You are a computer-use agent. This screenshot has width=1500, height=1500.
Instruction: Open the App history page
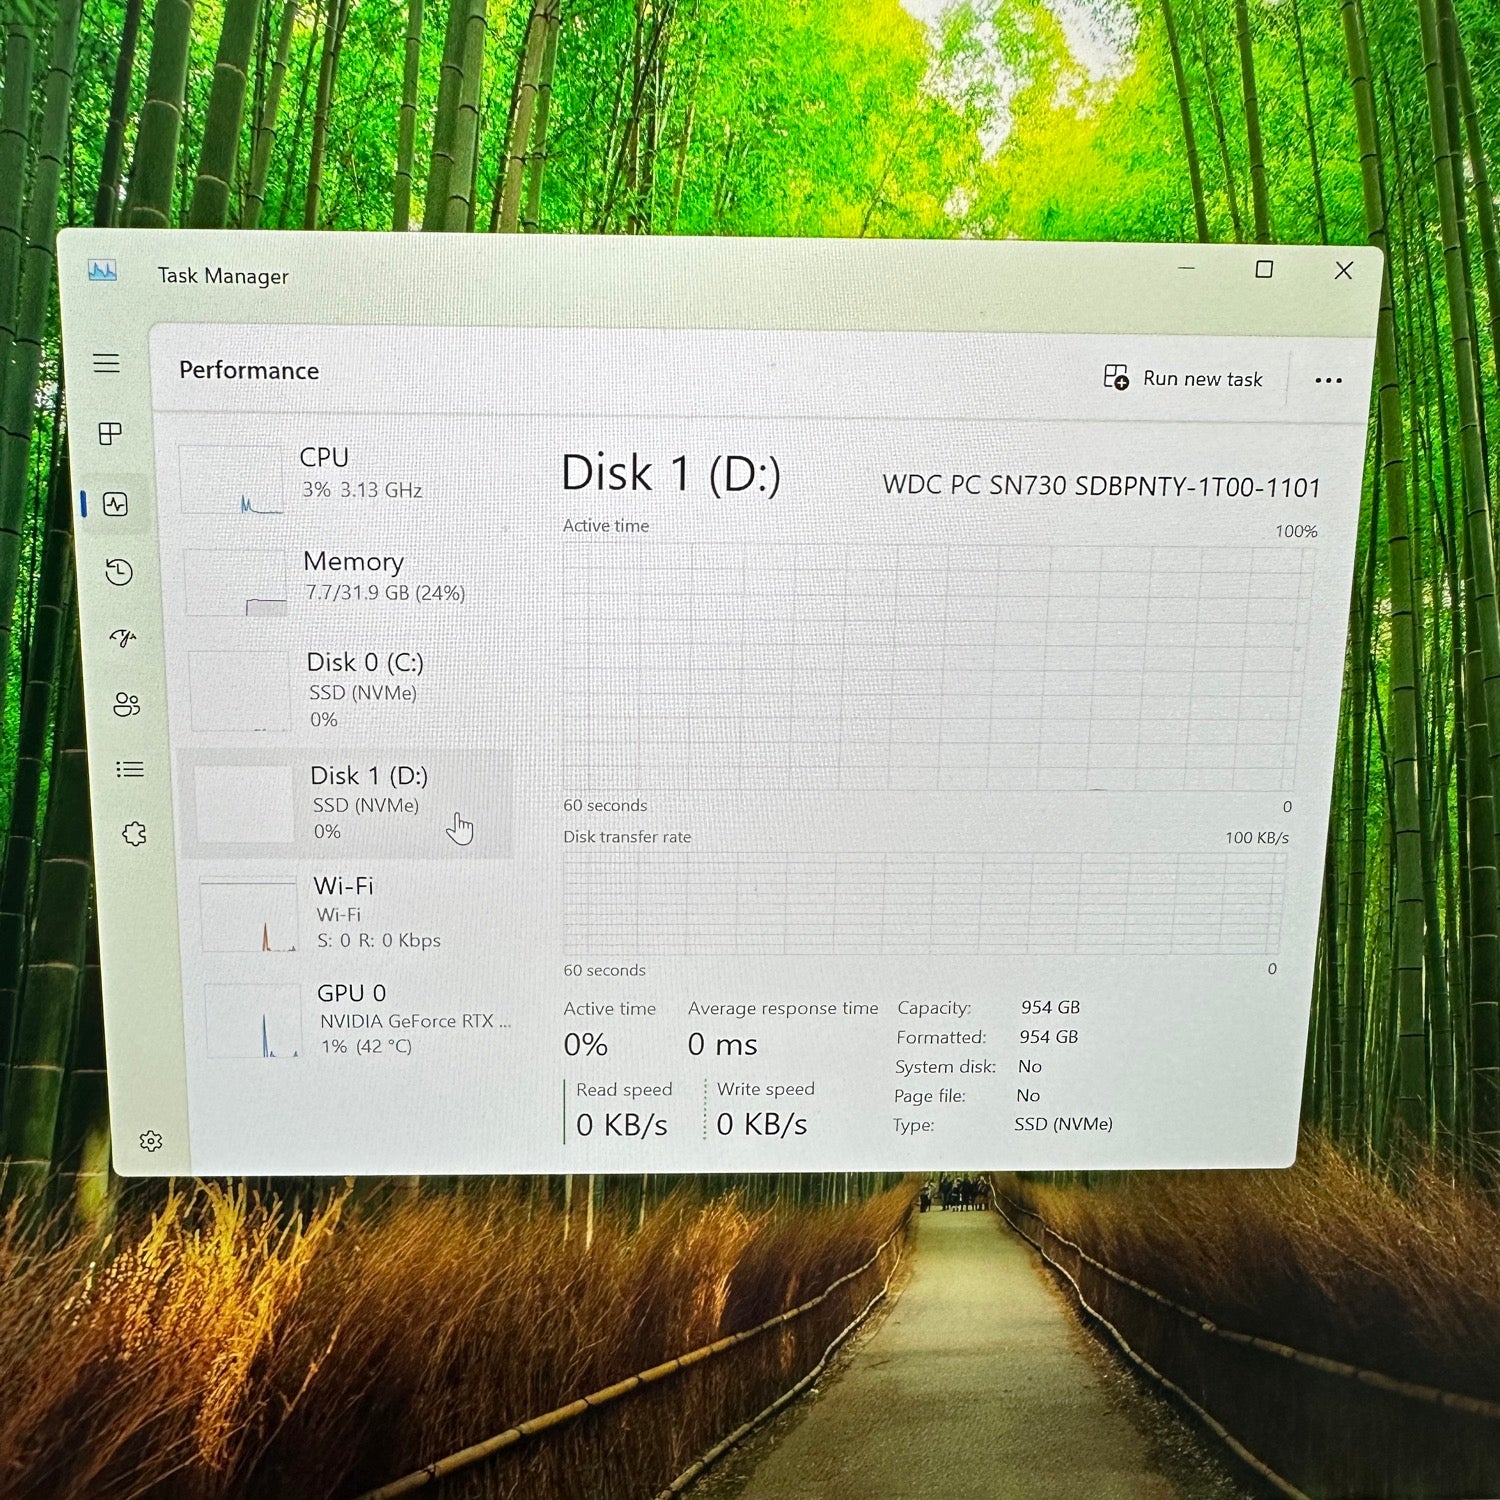point(119,572)
